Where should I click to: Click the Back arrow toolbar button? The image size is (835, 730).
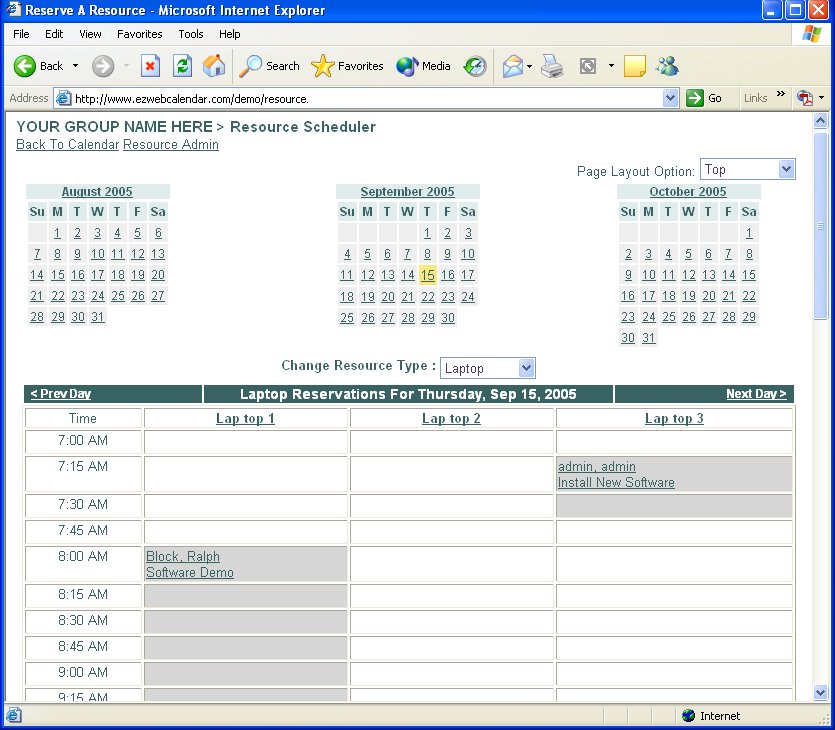pos(38,66)
